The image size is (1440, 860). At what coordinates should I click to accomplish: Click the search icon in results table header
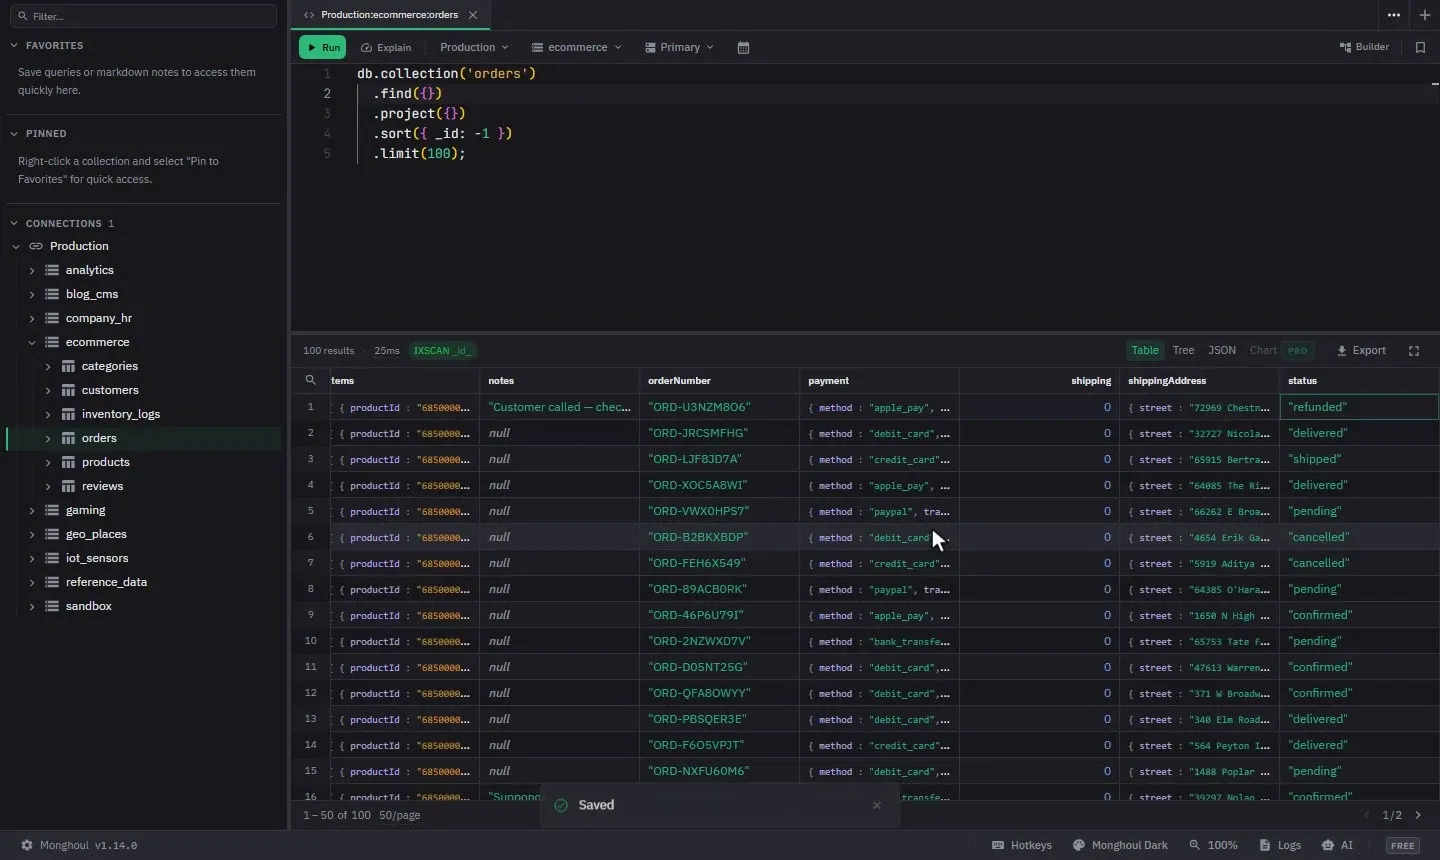pyautogui.click(x=310, y=380)
